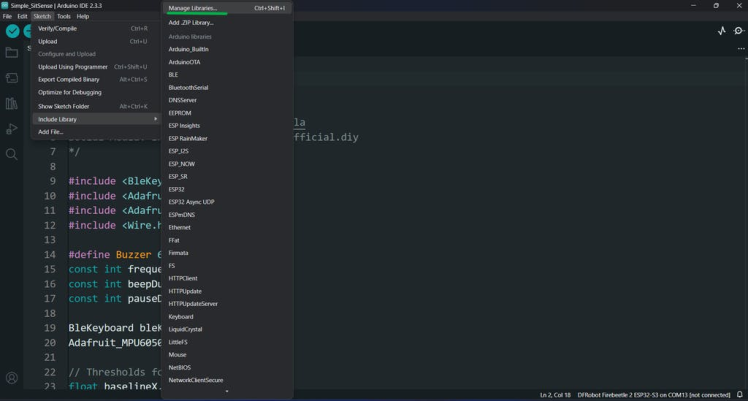This screenshot has height=401, width=748.
Task: Click Add .ZIP Library... entry
Action: 227,22
